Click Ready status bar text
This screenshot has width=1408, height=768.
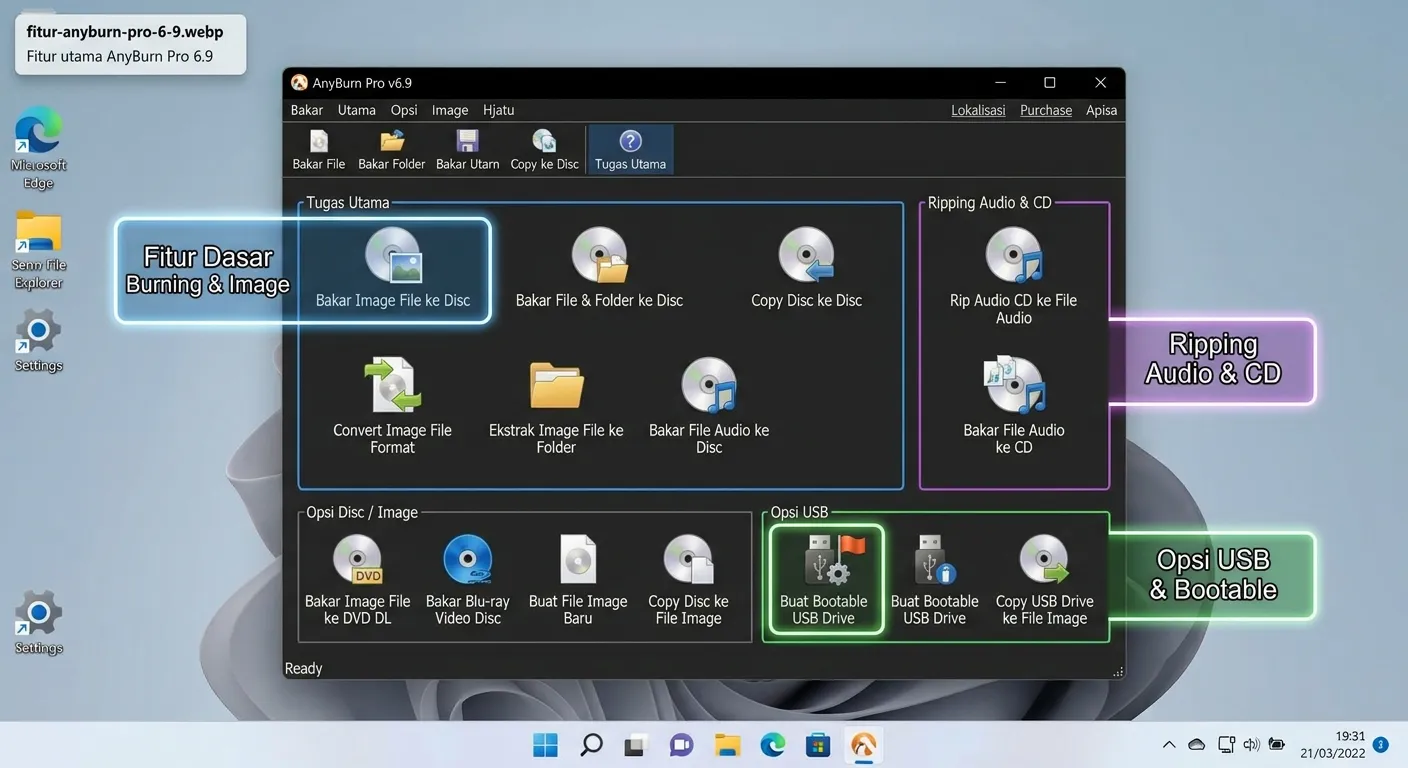click(304, 668)
